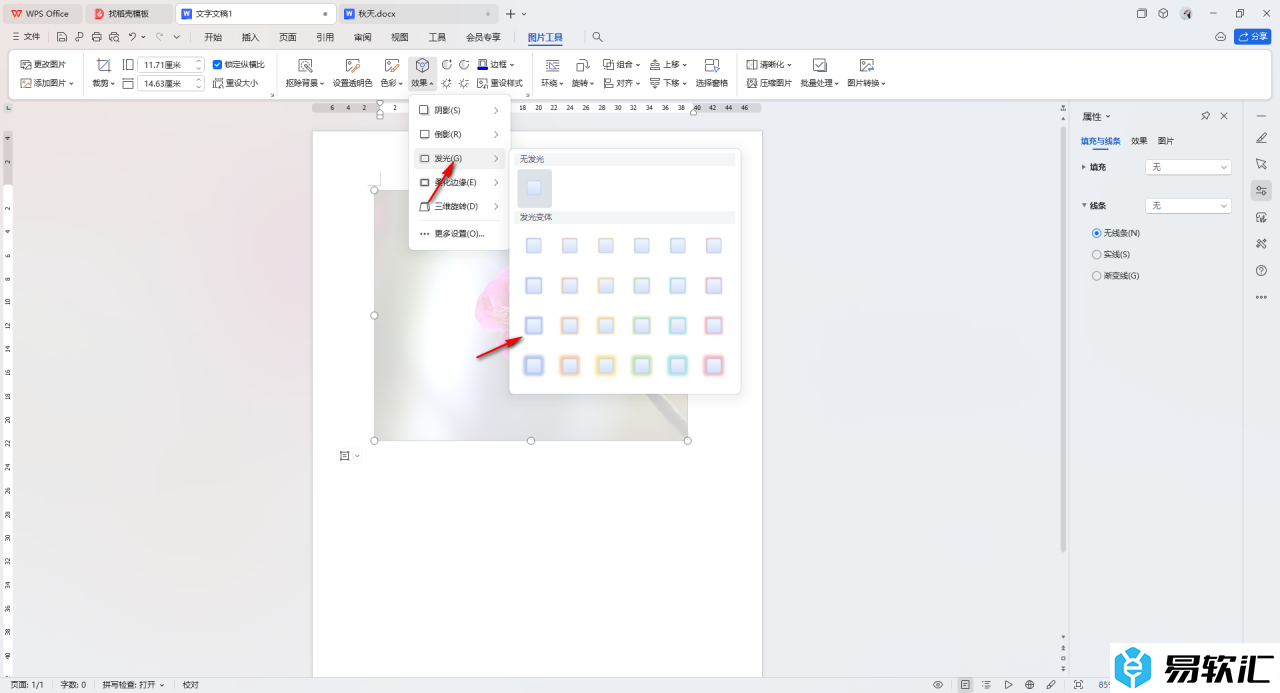Click the 更改图片 change picture button
This screenshot has height=693, width=1280.
tap(43, 64)
